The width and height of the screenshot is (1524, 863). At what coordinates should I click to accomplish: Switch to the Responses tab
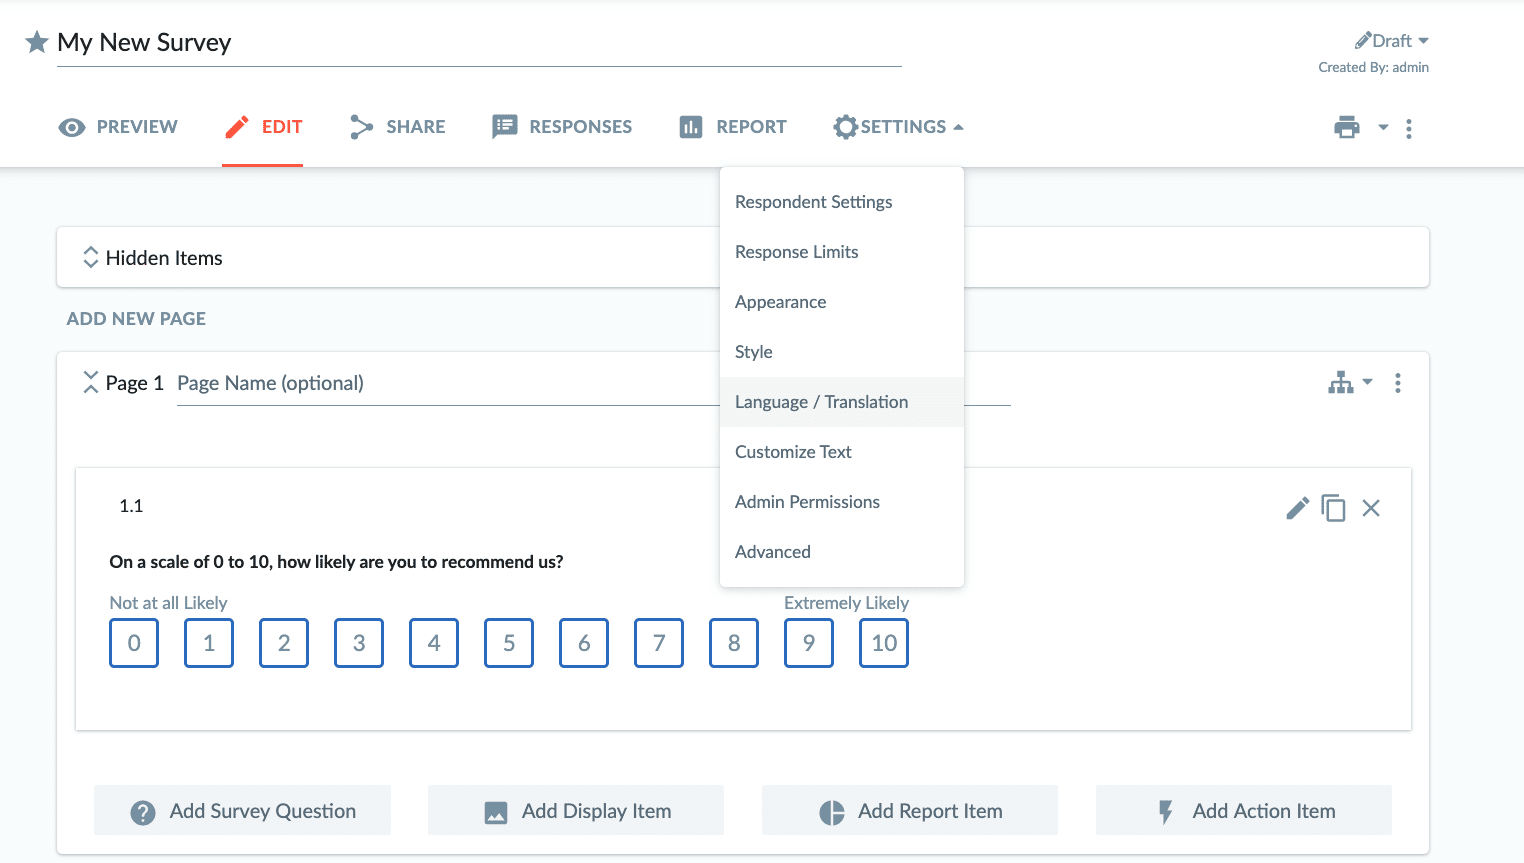[562, 126]
